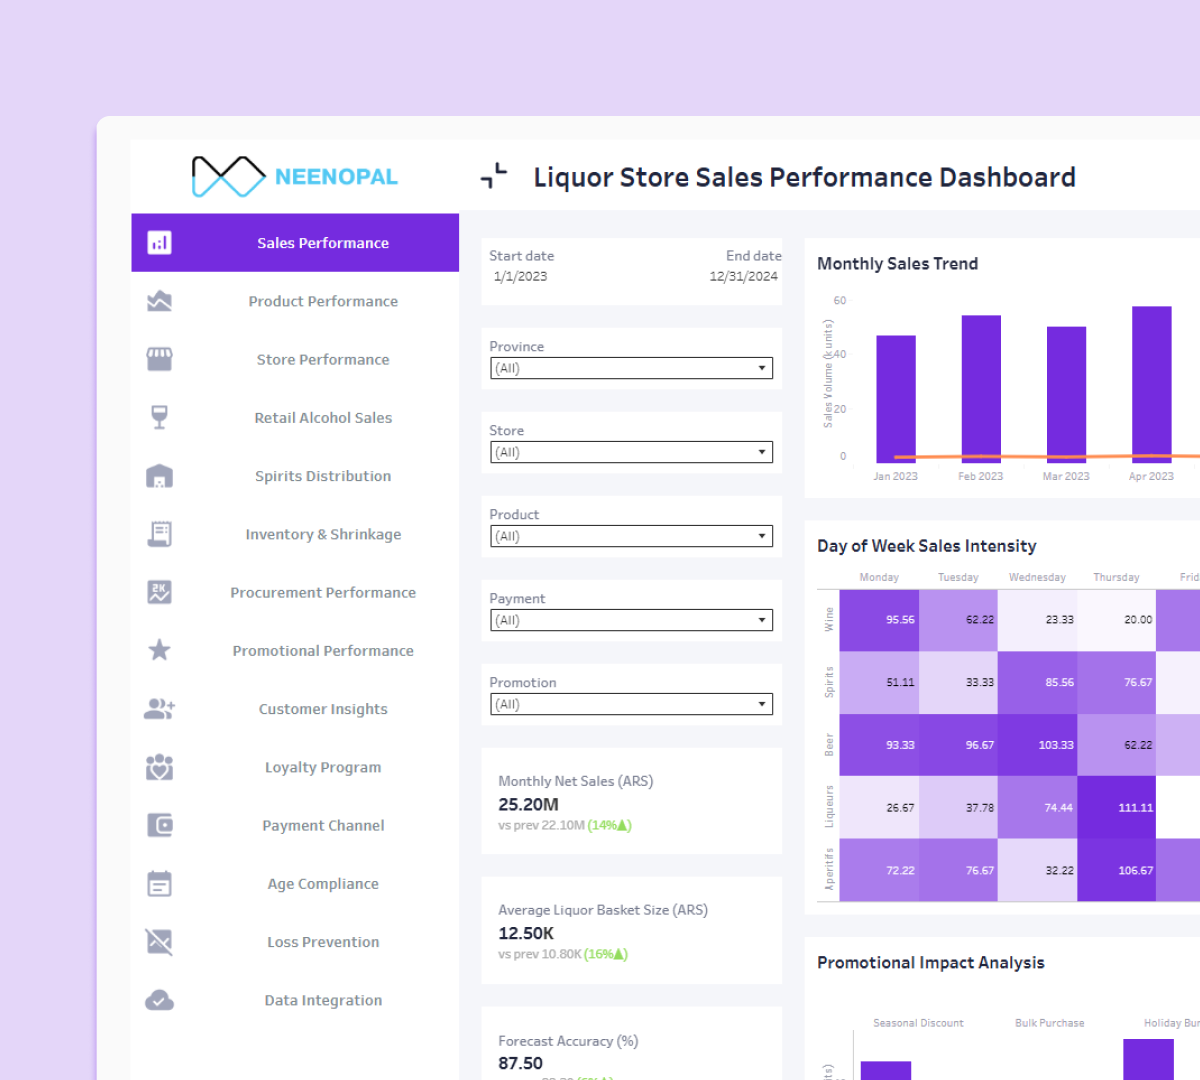Open the Store filter dropdown
The height and width of the screenshot is (1080, 1200).
pos(631,451)
